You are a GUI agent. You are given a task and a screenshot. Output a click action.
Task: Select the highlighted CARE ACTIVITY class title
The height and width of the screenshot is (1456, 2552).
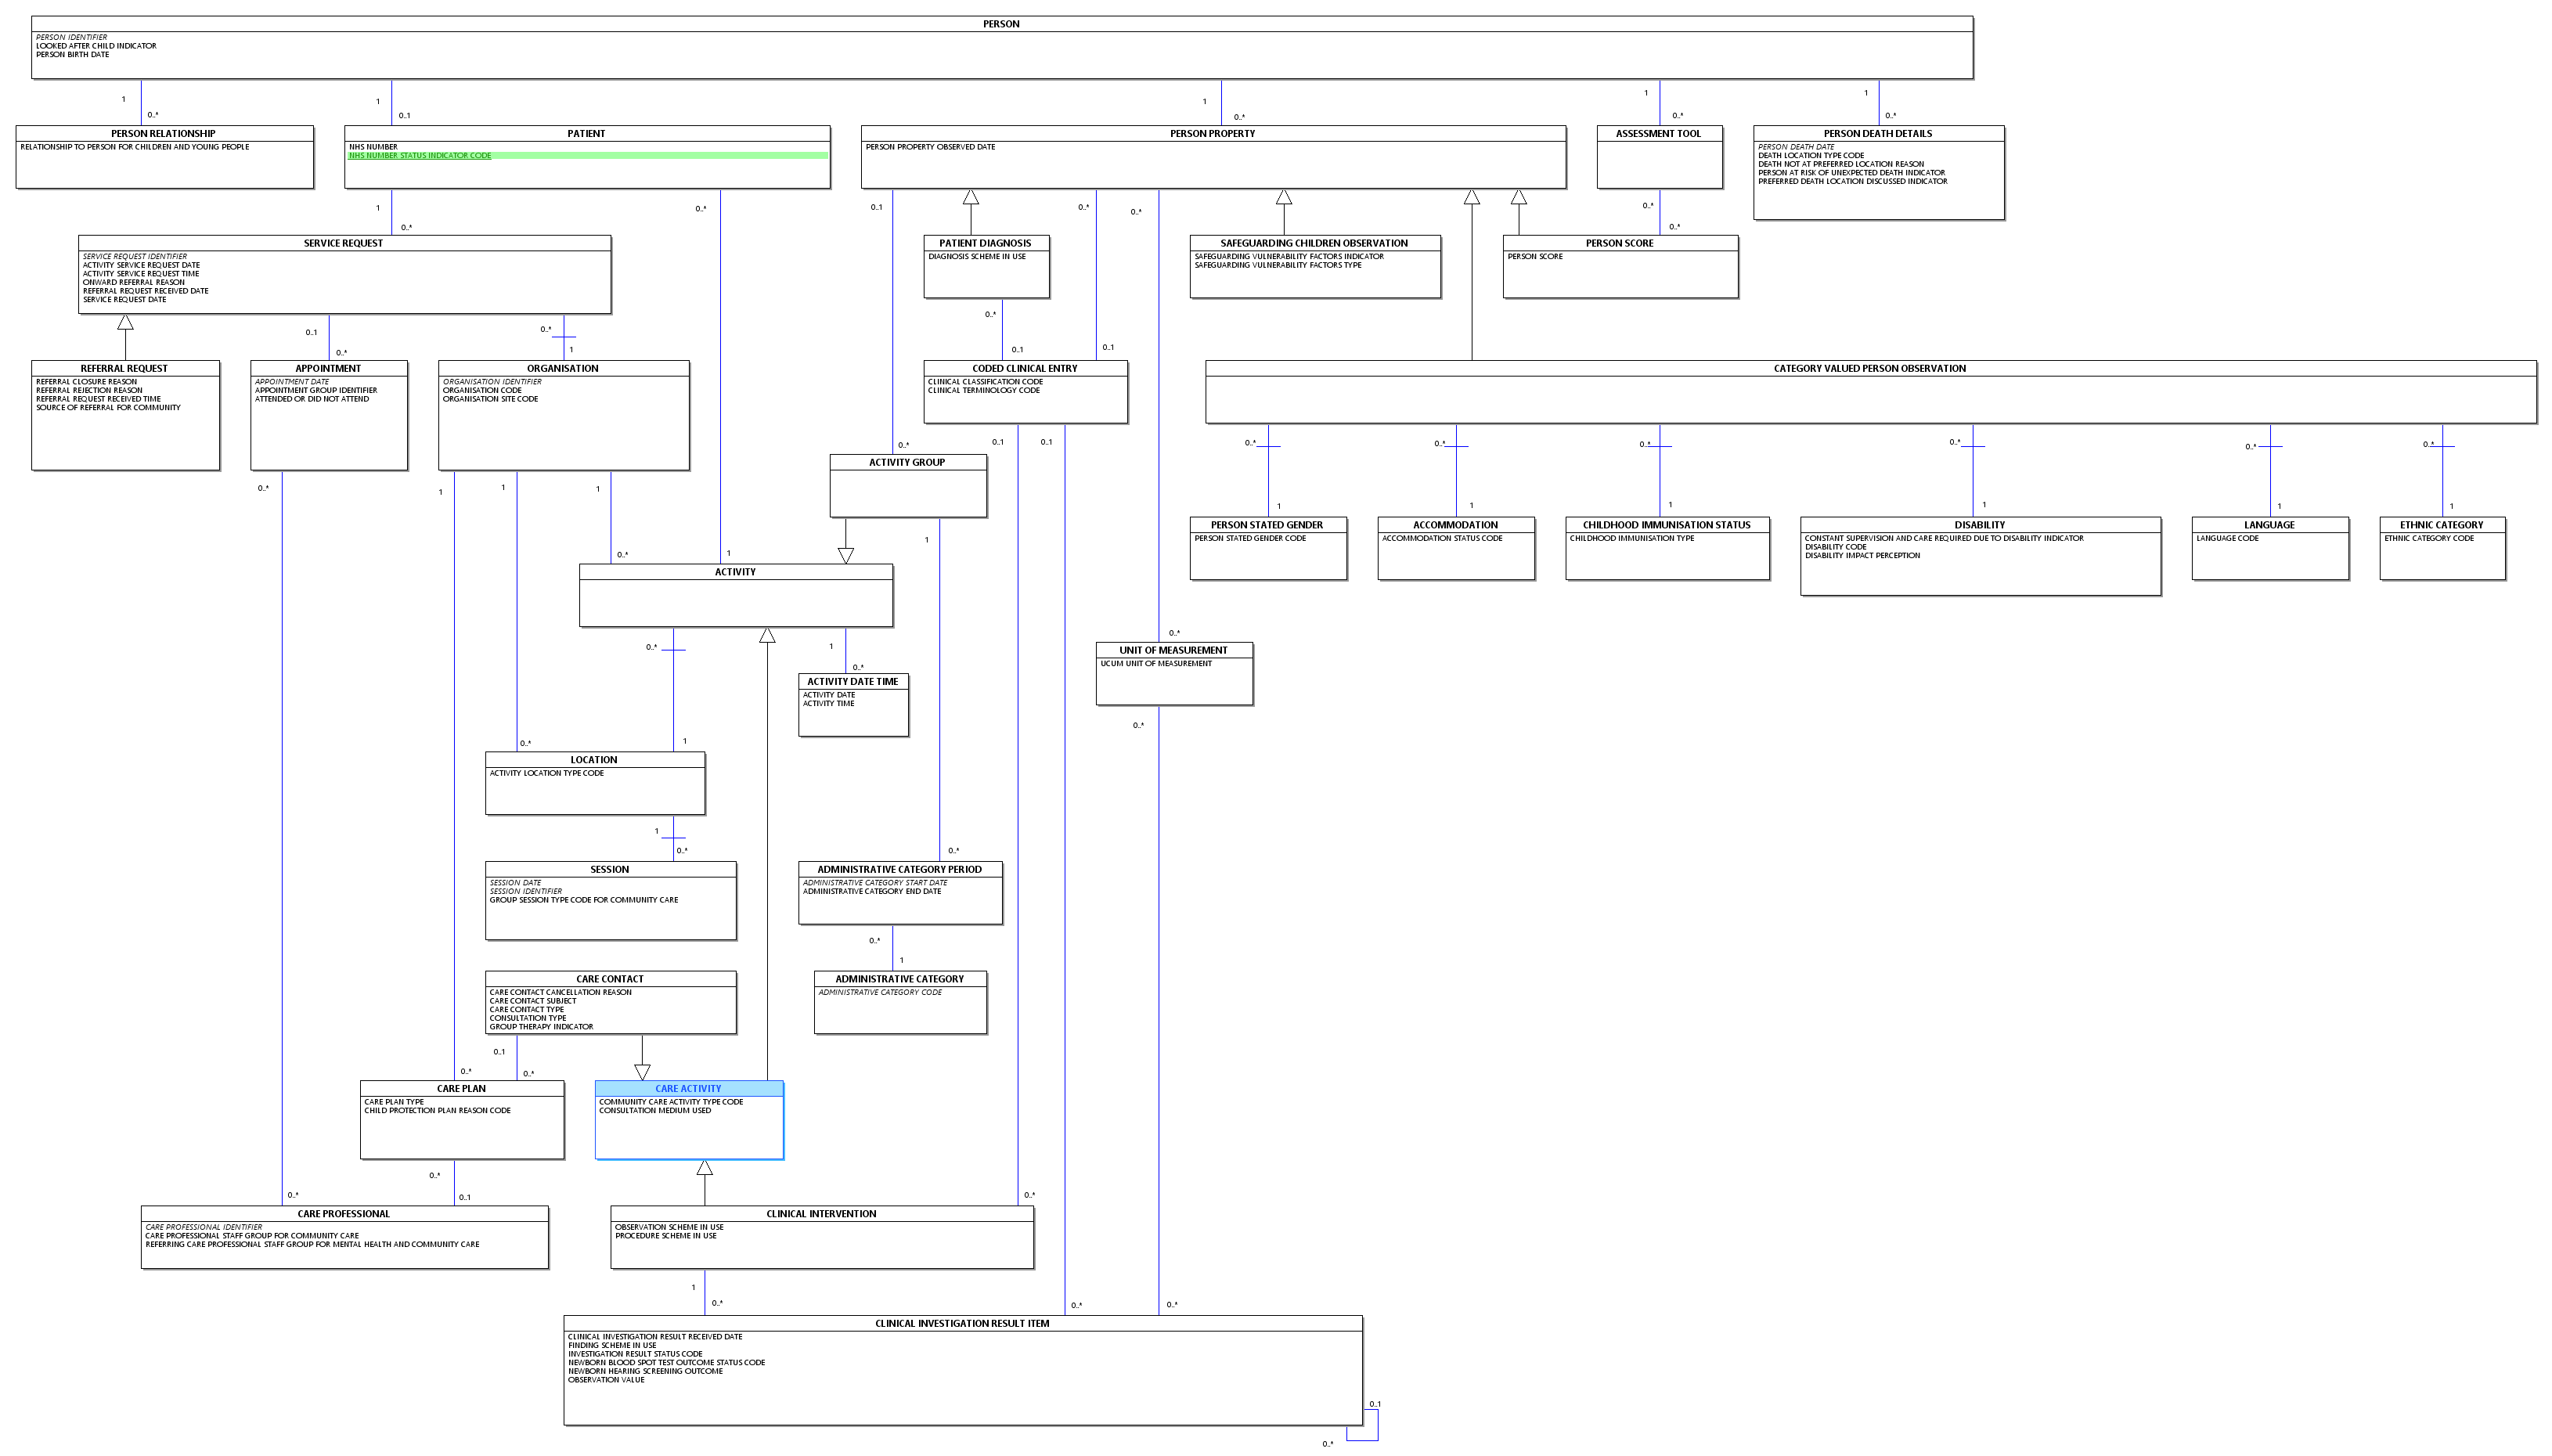(688, 1088)
